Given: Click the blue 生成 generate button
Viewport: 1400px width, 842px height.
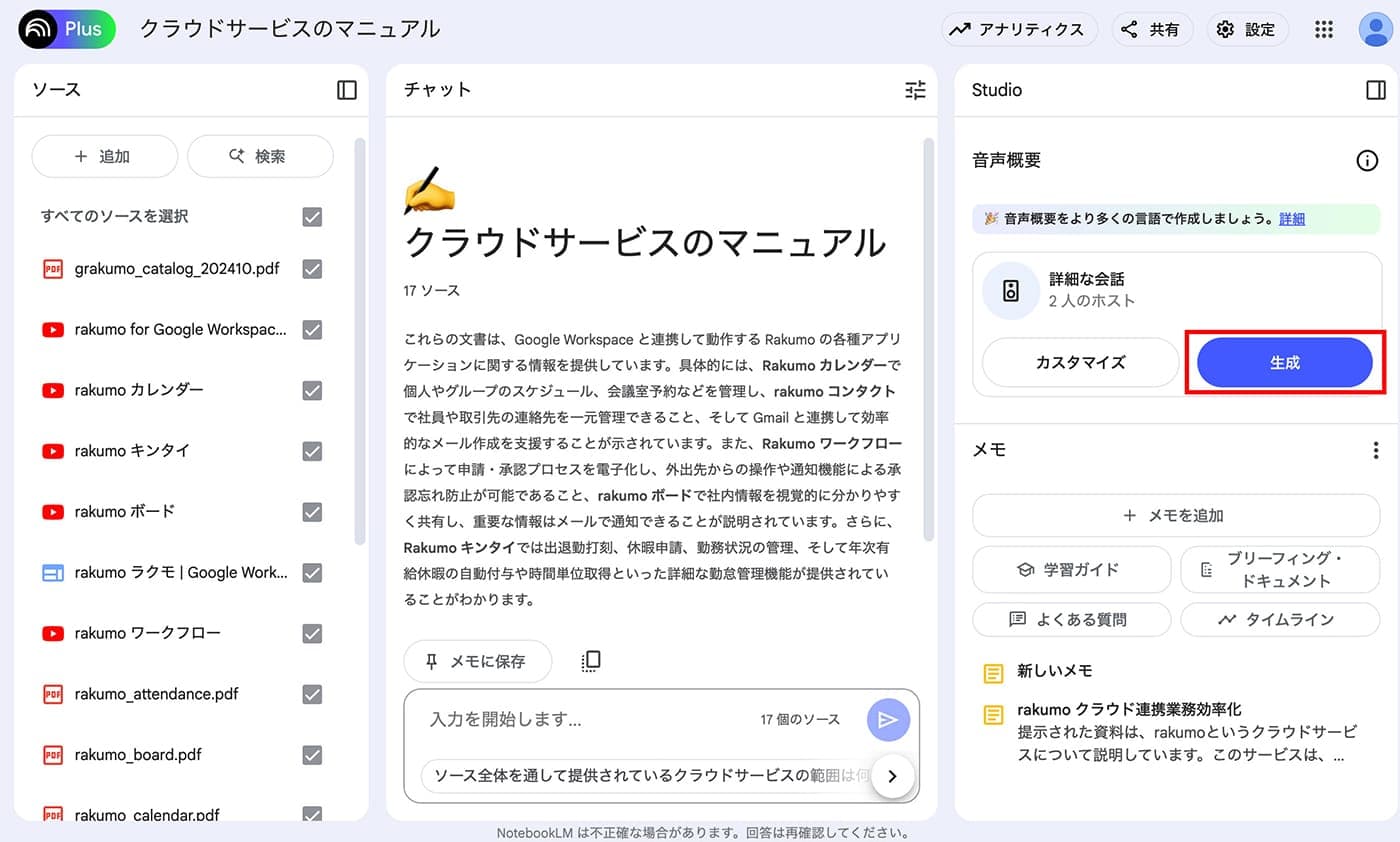Looking at the screenshot, I should [1285, 362].
